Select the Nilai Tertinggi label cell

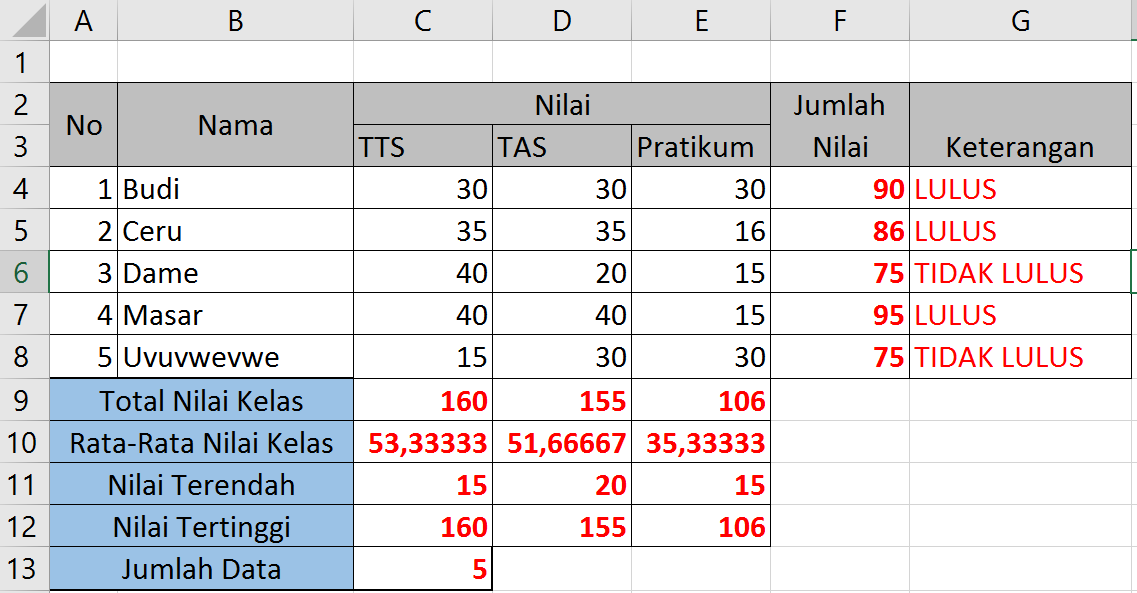pos(200,526)
